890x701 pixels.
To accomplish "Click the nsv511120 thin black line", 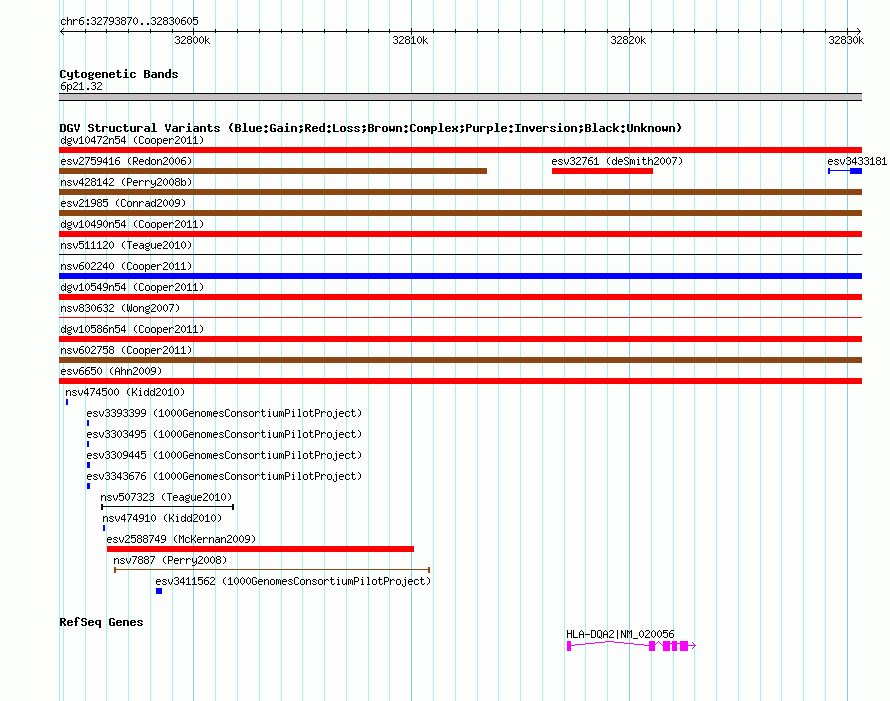I will (x=460, y=255).
